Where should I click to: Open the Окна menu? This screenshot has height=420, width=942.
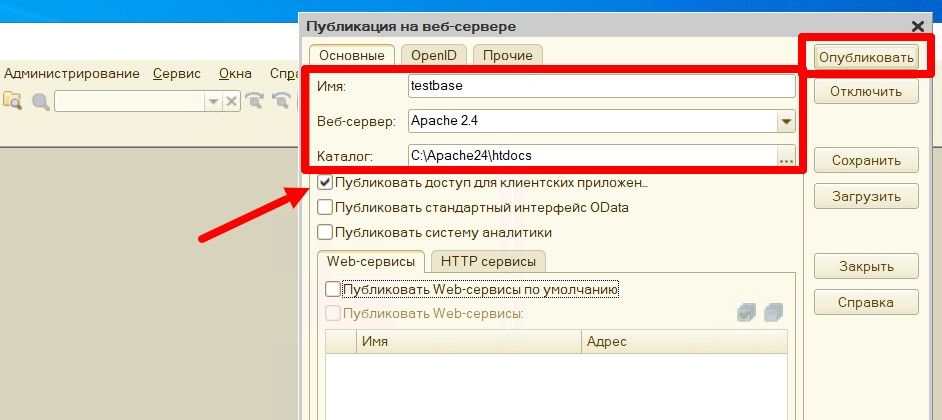(235, 74)
